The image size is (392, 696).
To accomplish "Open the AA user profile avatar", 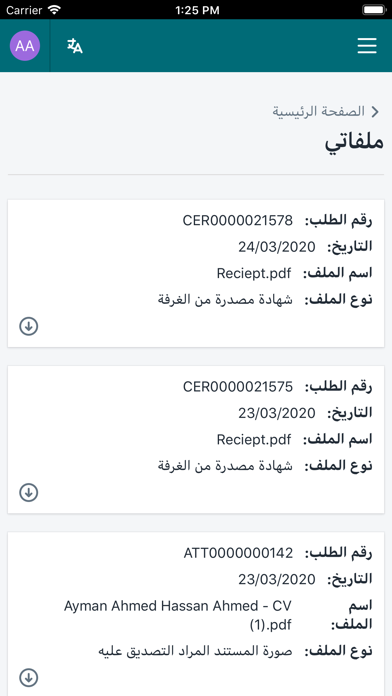I will pos(25,46).
